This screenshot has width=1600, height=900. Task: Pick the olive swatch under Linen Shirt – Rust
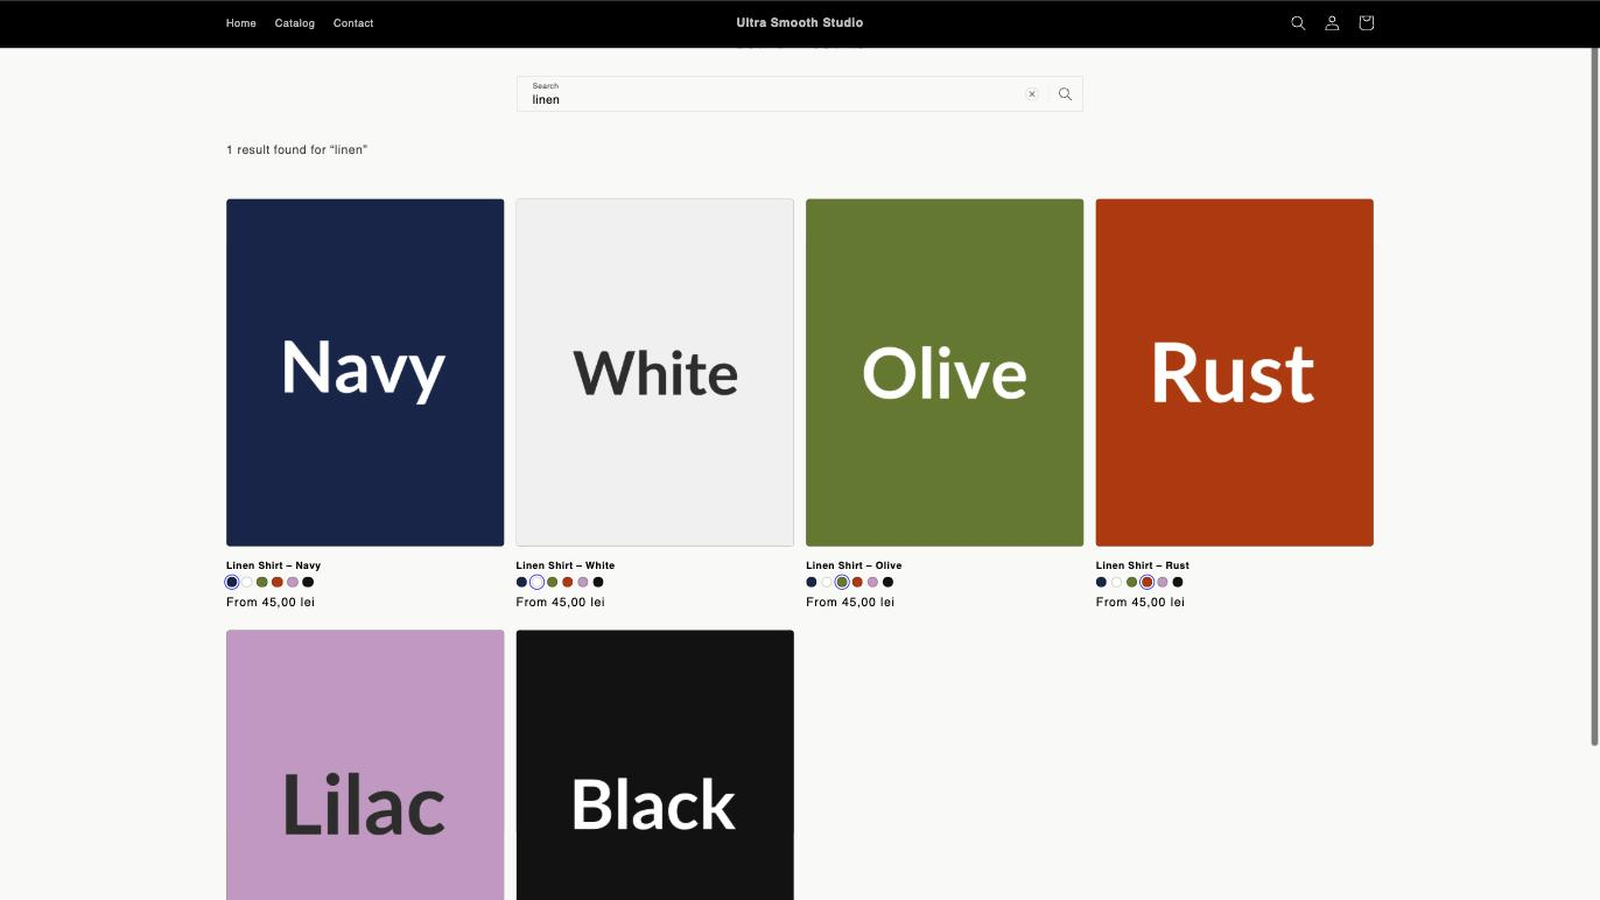[x=1132, y=582]
